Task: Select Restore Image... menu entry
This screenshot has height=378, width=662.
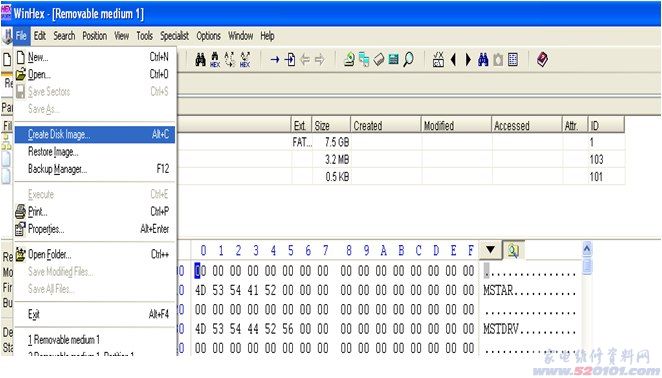Action: click(x=95, y=152)
